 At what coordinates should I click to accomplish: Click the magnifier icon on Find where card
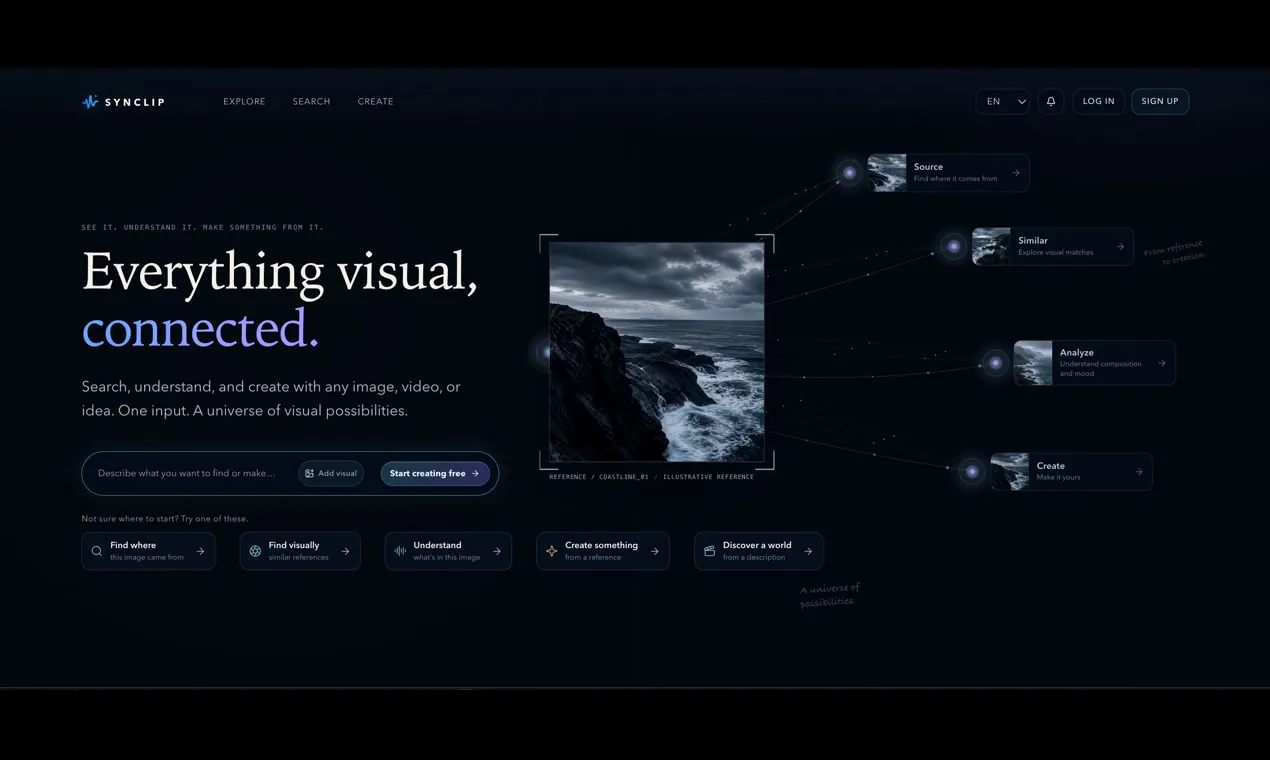pyautogui.click(x=97, y=551)
